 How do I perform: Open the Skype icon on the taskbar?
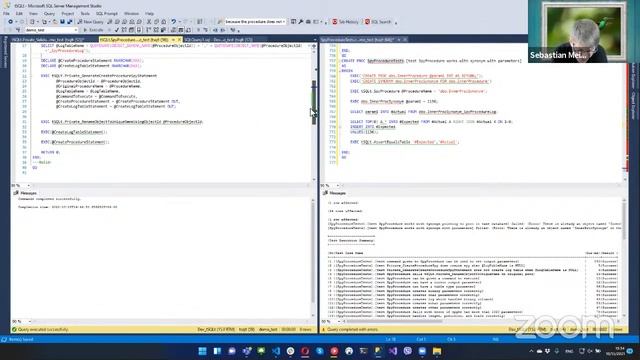pos(320,351)
